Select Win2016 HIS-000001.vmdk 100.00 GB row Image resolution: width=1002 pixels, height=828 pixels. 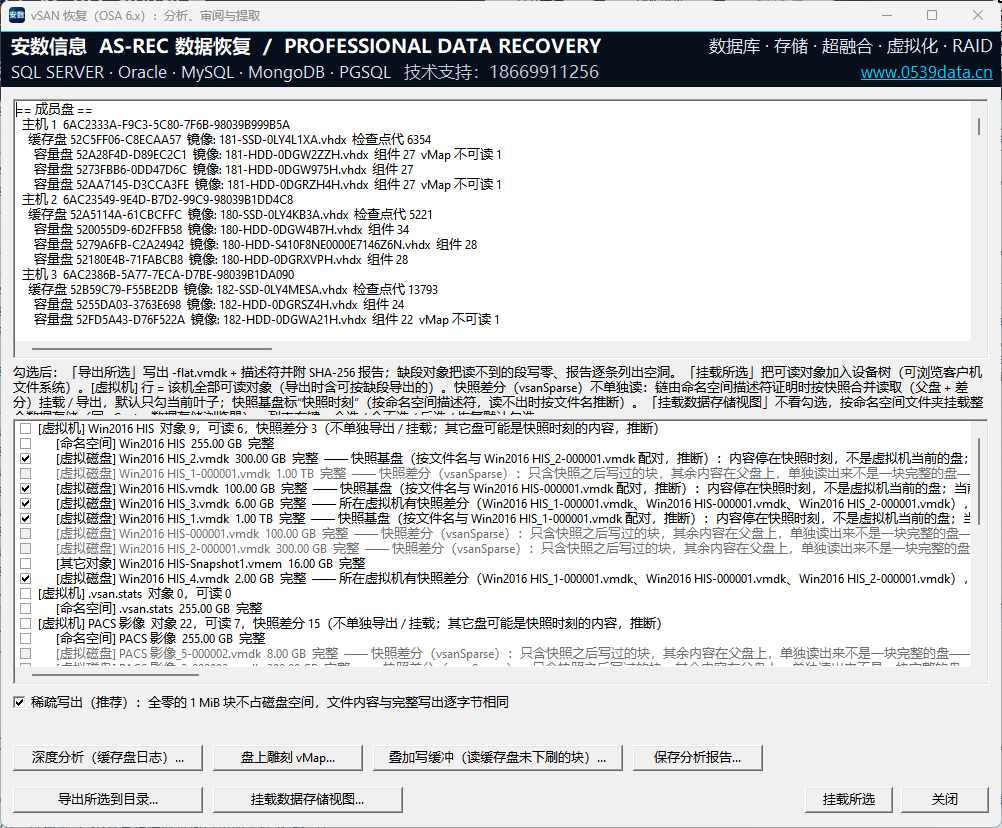[513, 533]
